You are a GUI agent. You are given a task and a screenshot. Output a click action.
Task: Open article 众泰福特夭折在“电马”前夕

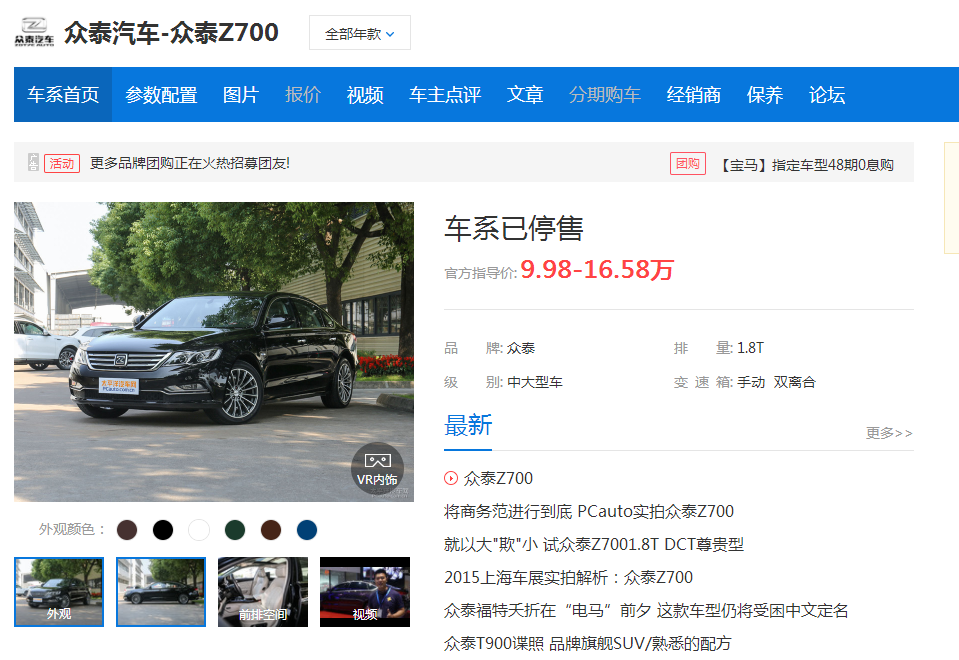click(646, 610)
